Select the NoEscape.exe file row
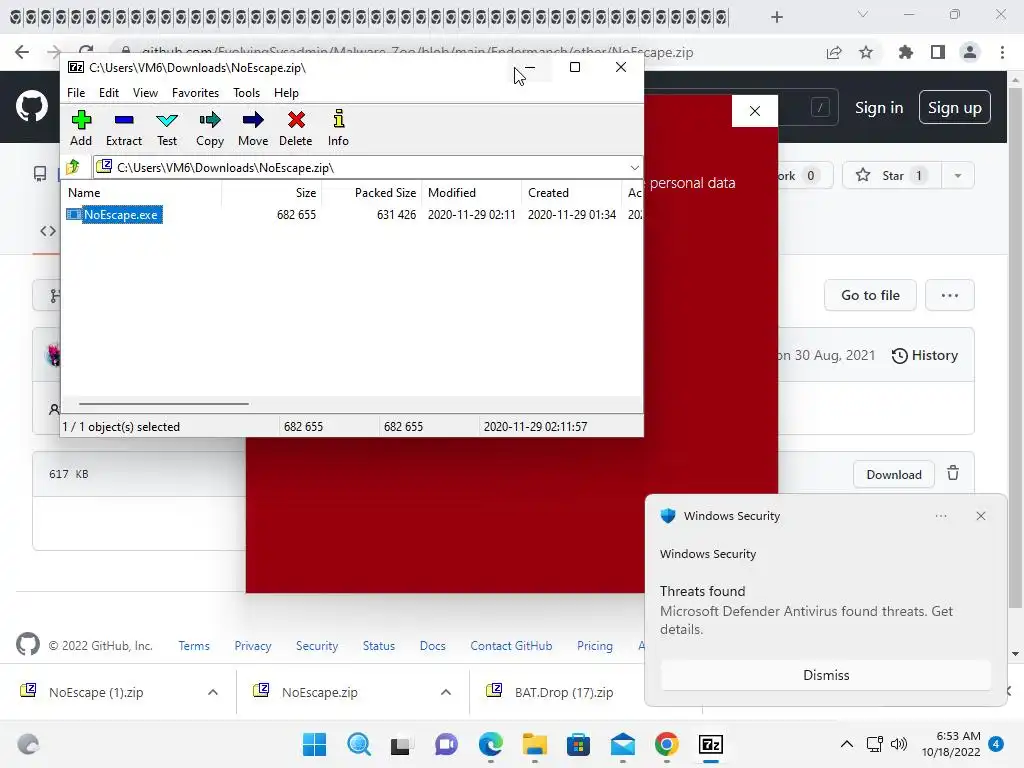Image resolution: width=1024 pixels, height=768 pixels. pos(353,215)
